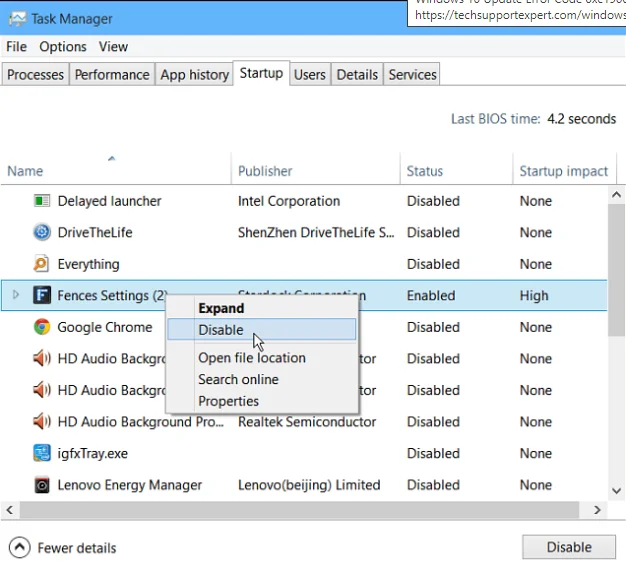Screen dimensions: 626x574
Task: Click the horizontal scrollbar thumb
Action: pos(299,510)
